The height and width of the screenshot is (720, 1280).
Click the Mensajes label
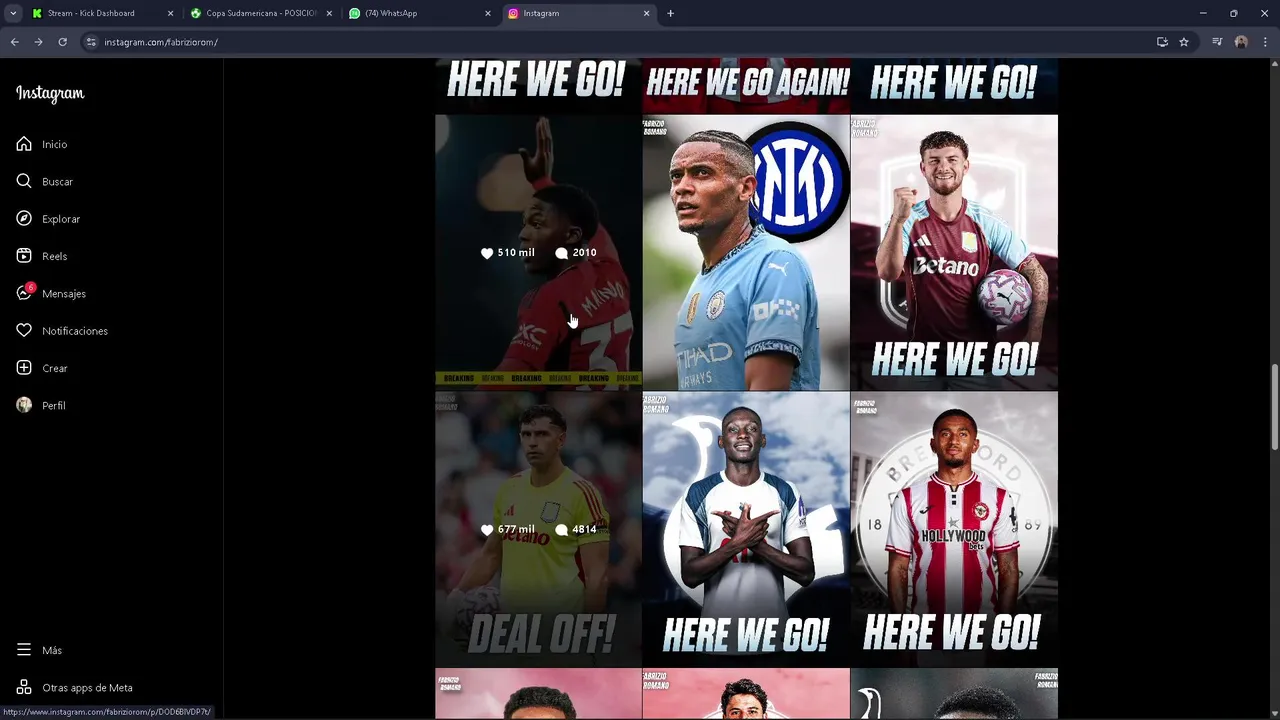coord(64,294)
